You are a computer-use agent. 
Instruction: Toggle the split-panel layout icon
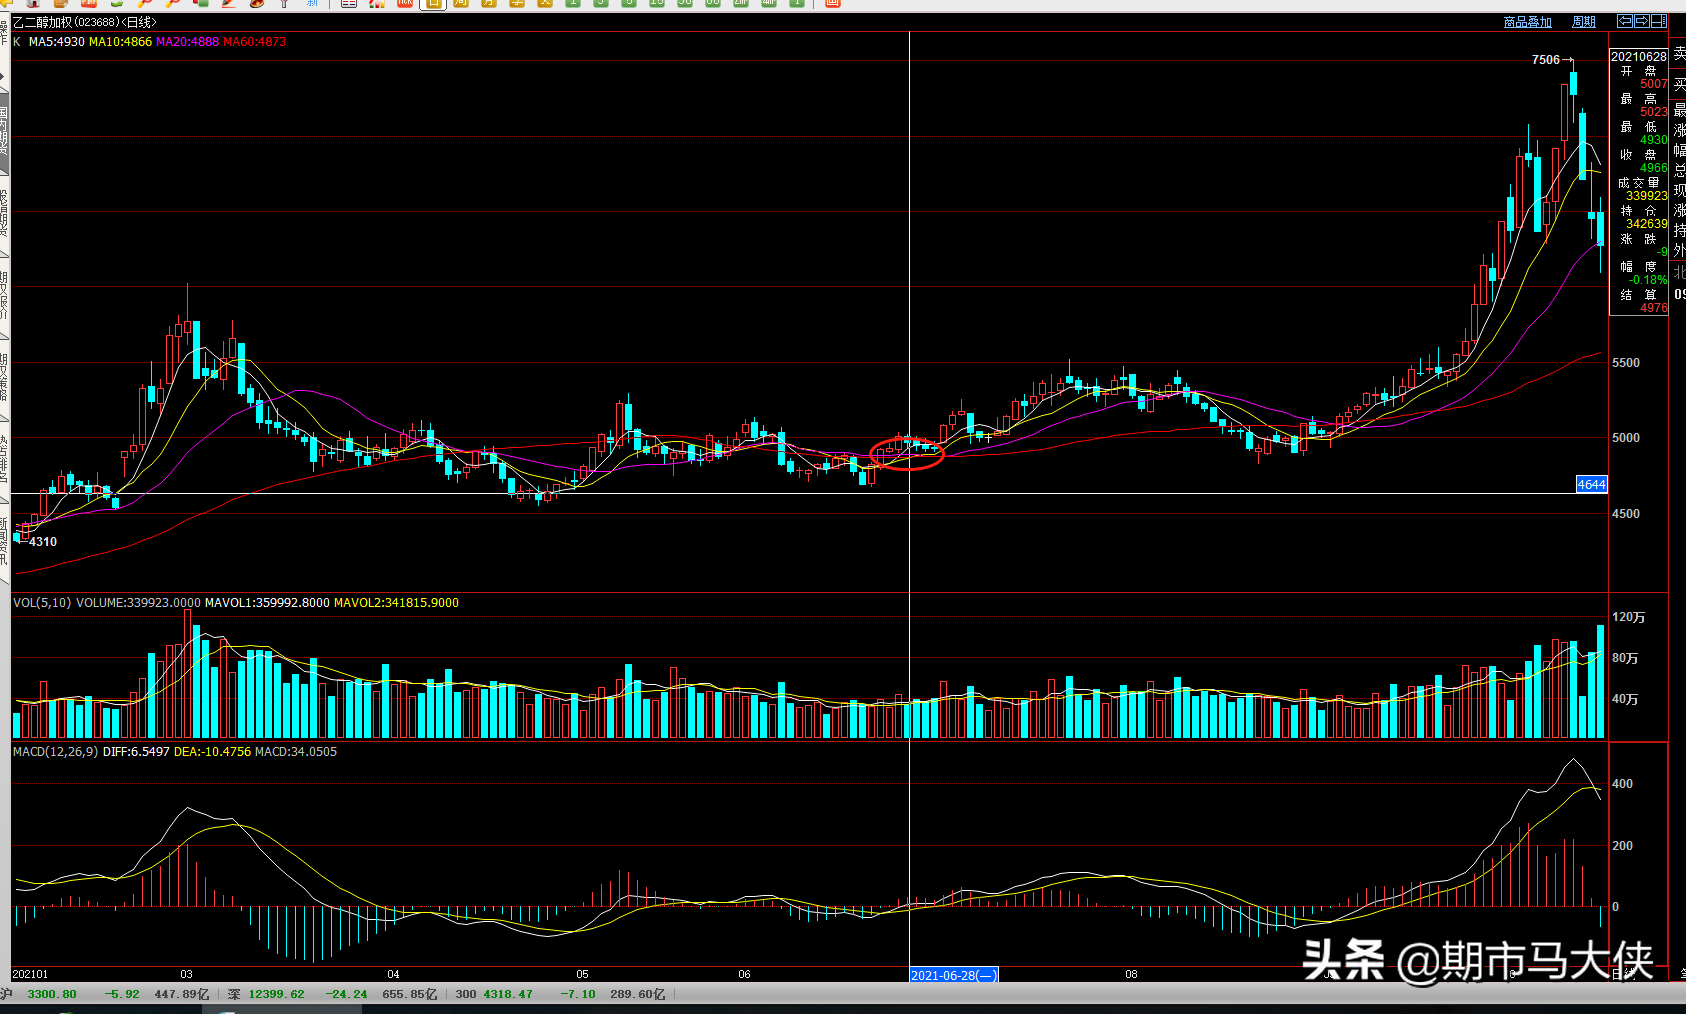point(1658,21)
